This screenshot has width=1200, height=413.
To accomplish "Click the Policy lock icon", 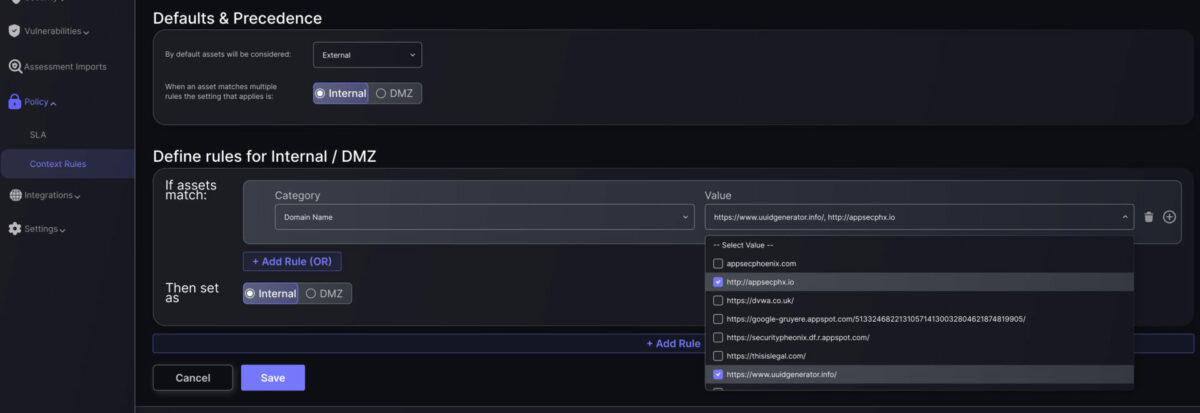I will pyautogui.click(x=15, y=102).
